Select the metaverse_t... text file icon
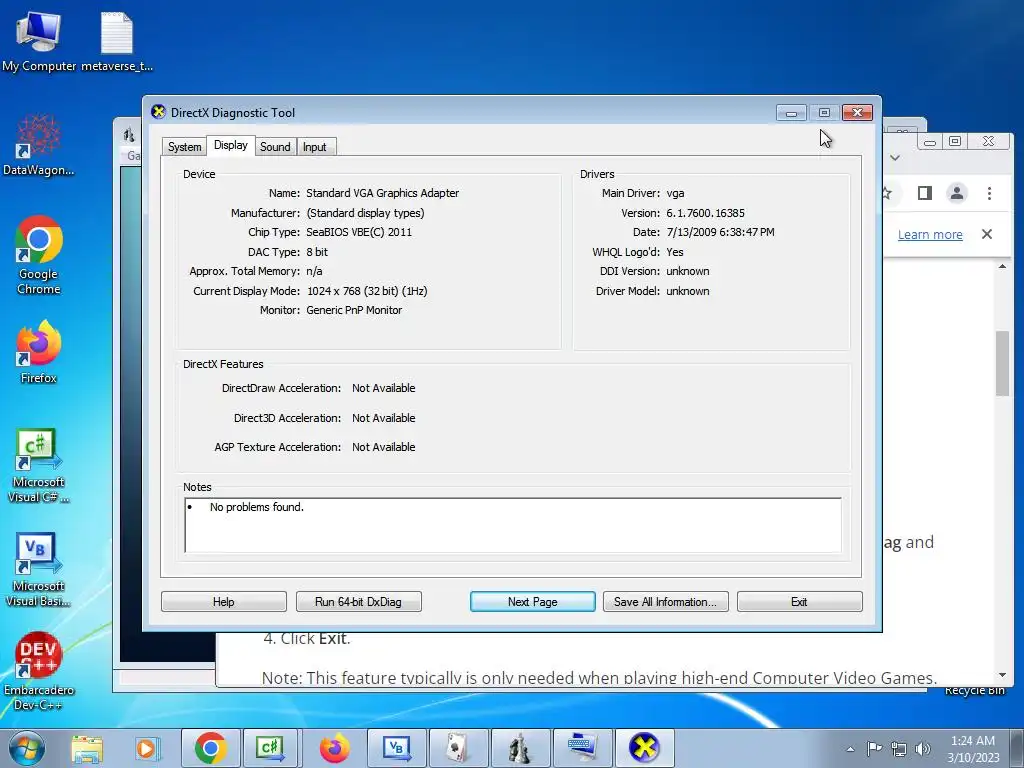 pyautogui.click(x=117, y=42)
